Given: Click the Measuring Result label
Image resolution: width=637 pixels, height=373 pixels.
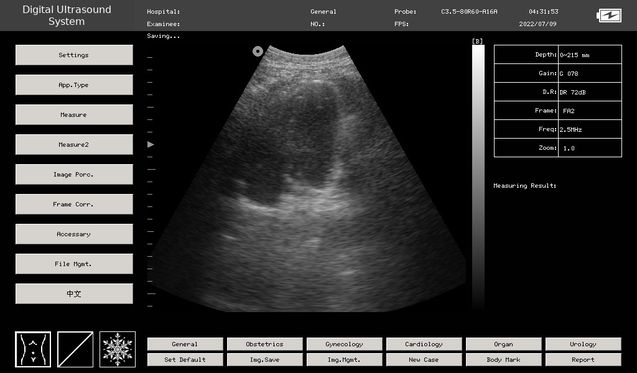Looking at the screenshot, I should pyautogui.click(x=525, y=186).
